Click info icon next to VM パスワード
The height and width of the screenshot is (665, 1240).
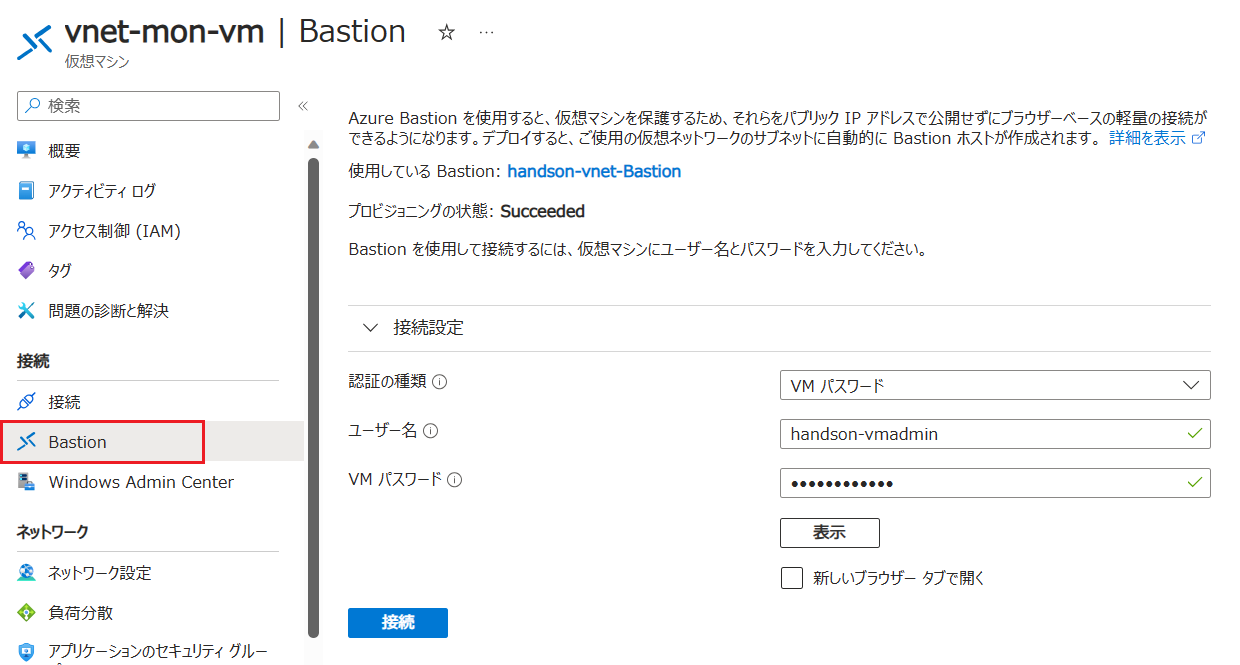tap(455, 480)
